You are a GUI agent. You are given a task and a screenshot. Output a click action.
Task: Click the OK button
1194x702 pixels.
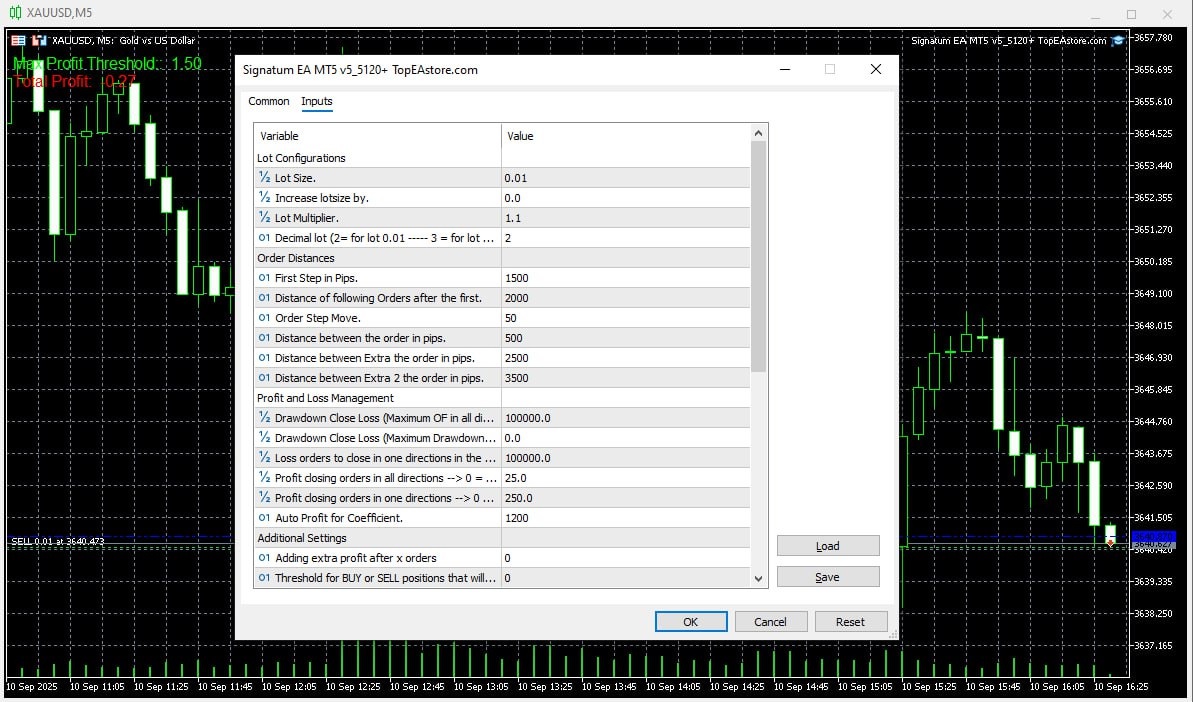click(691, 621)
